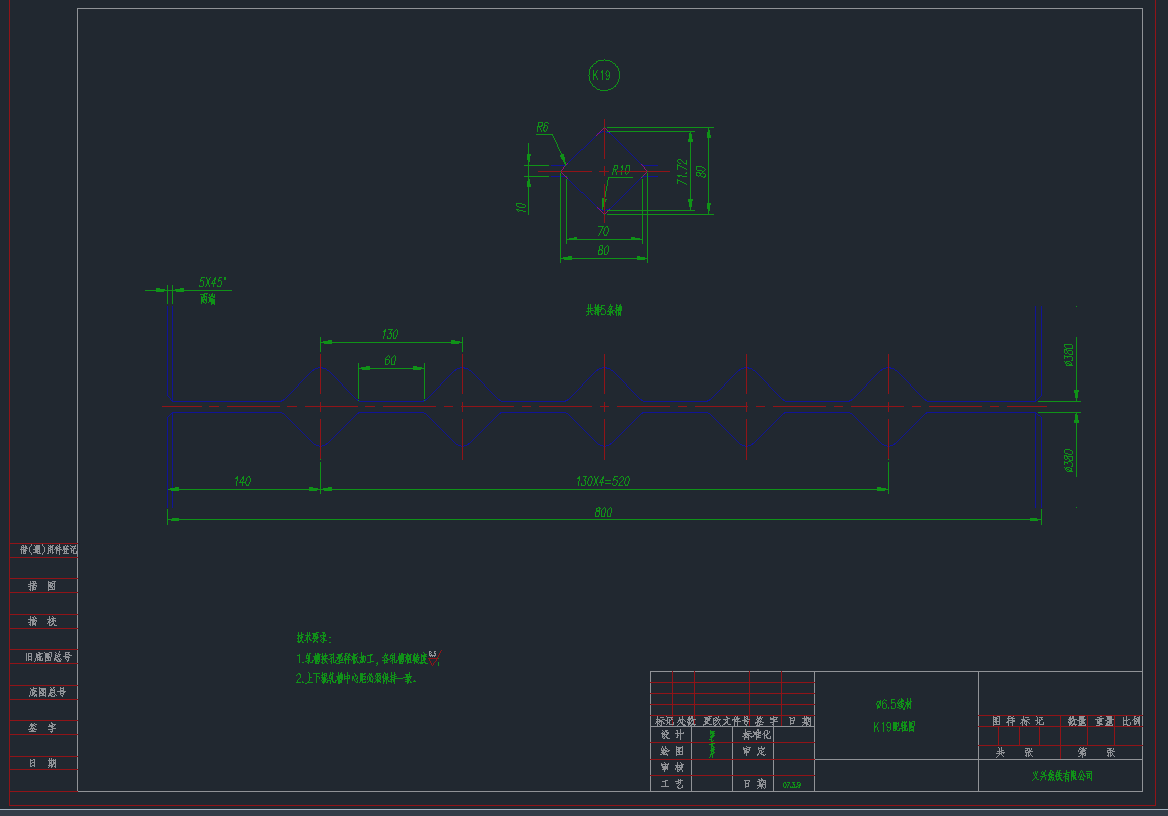Select the upper ø380 diameter text
1168x816 pixels.
pos(1069,355)
